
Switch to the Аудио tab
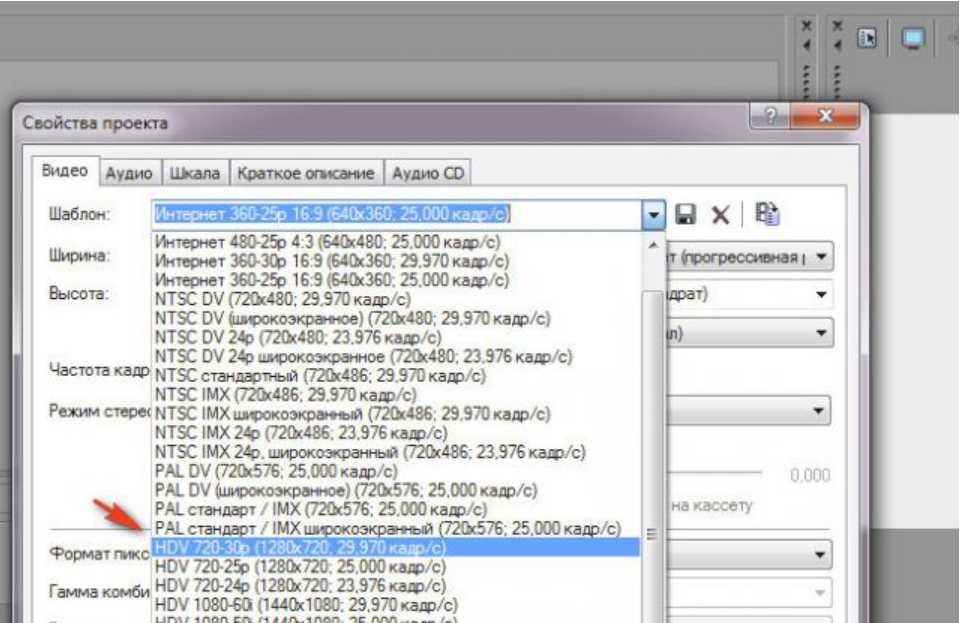pyautogui.click(x=129, y=173)
